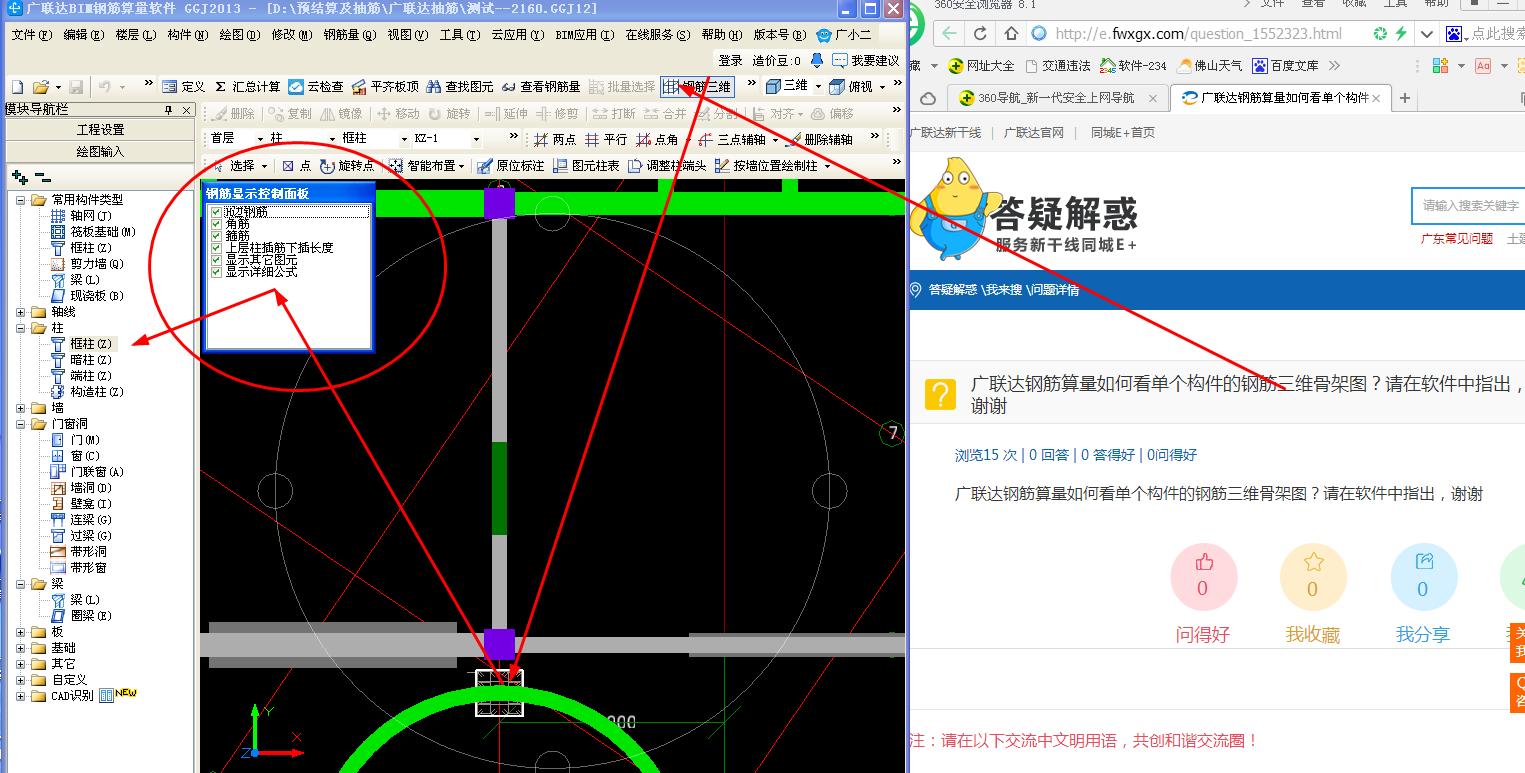1525x773 pixels.
Task: Click 旋转点 rotate point tool
Action: tap(347, 166)
